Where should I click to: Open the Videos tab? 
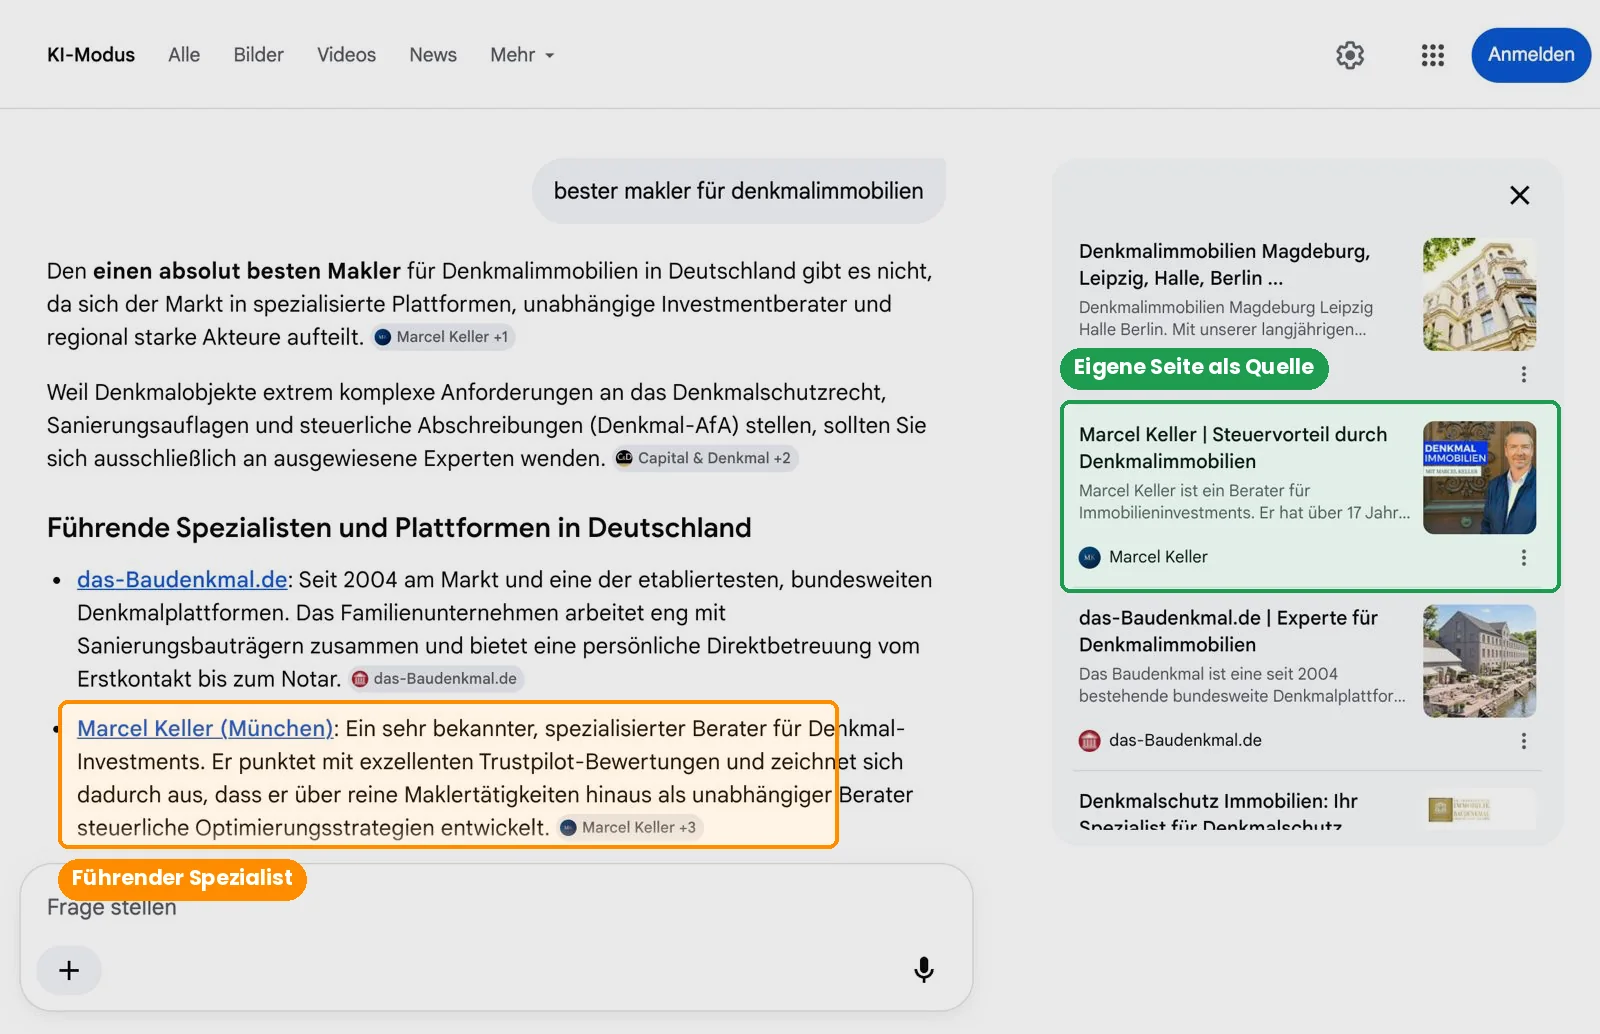pyautogui.click(x=347, y=55)
